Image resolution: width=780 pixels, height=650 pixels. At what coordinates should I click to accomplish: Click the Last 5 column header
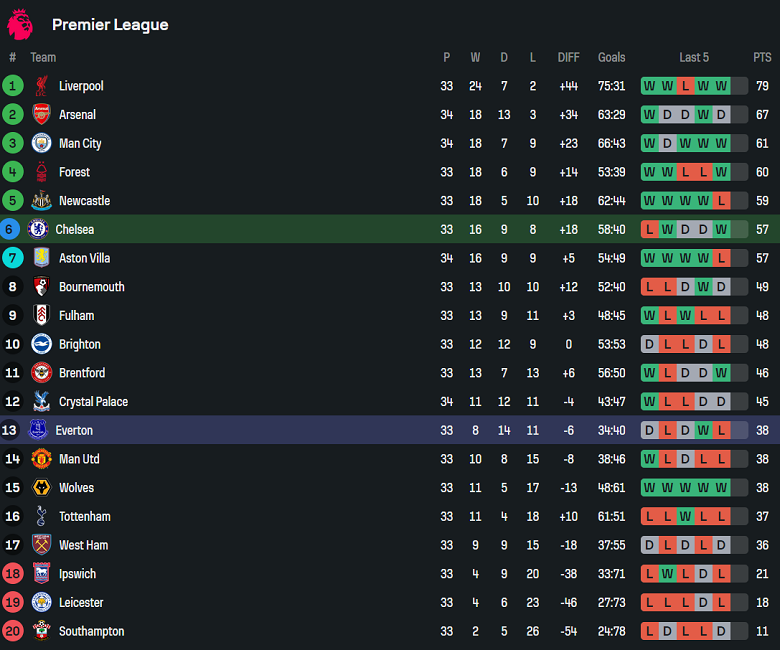coord(693,57)
